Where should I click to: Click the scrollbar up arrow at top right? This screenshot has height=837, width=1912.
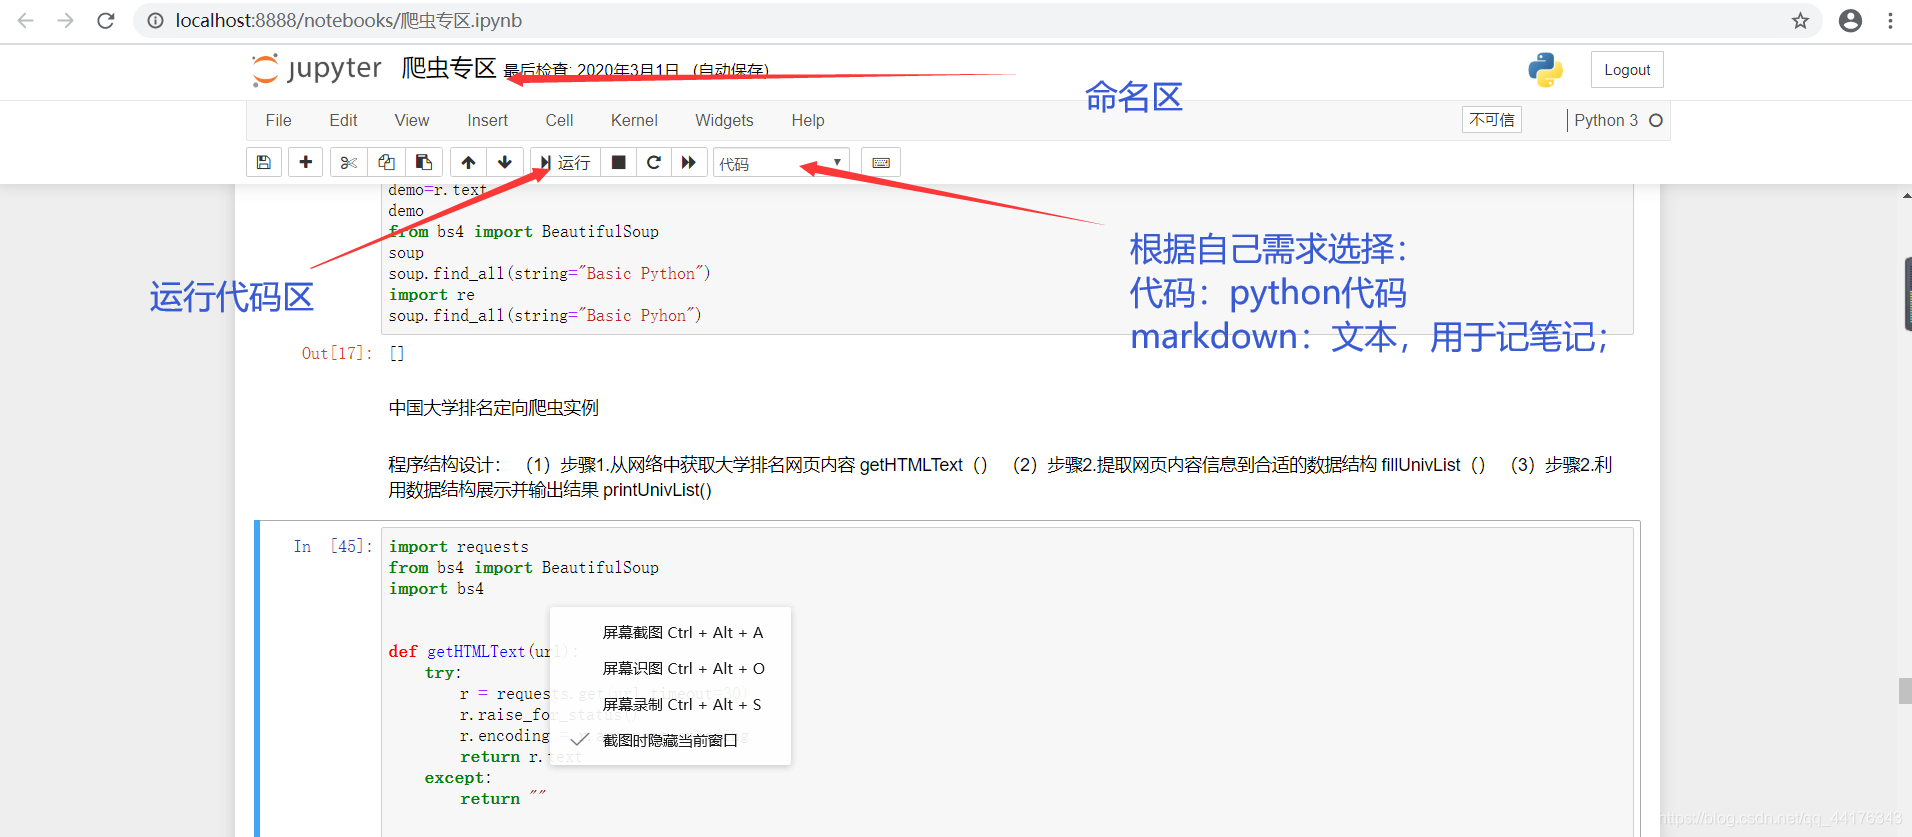[x=1906, y=195]
